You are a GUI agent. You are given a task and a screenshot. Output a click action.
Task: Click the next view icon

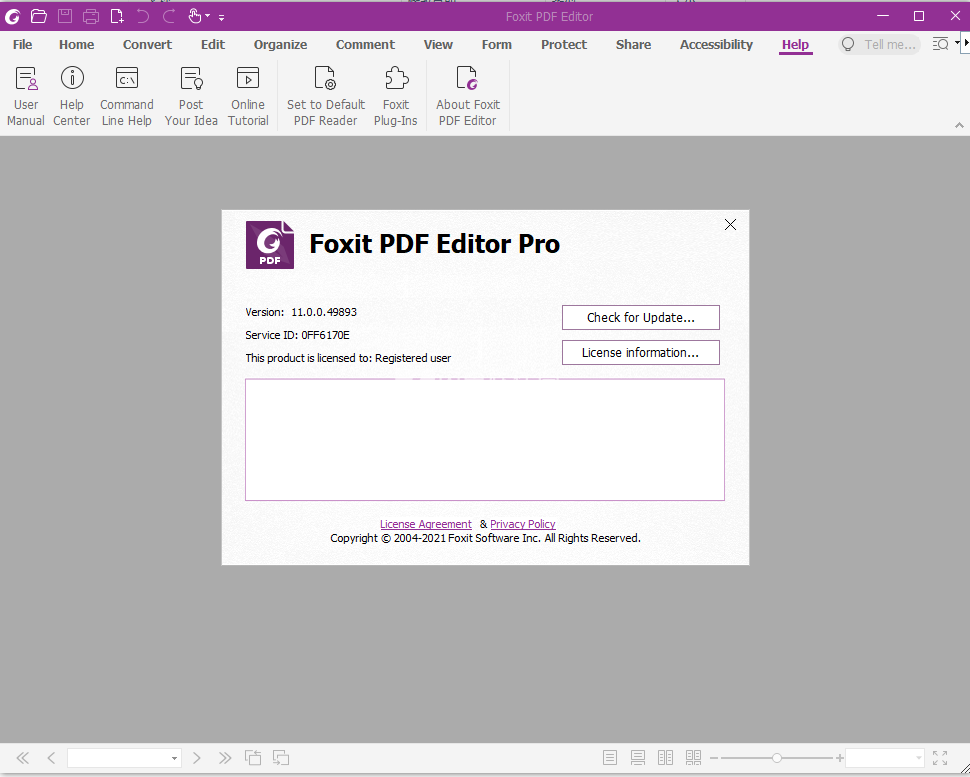(281, 758)
